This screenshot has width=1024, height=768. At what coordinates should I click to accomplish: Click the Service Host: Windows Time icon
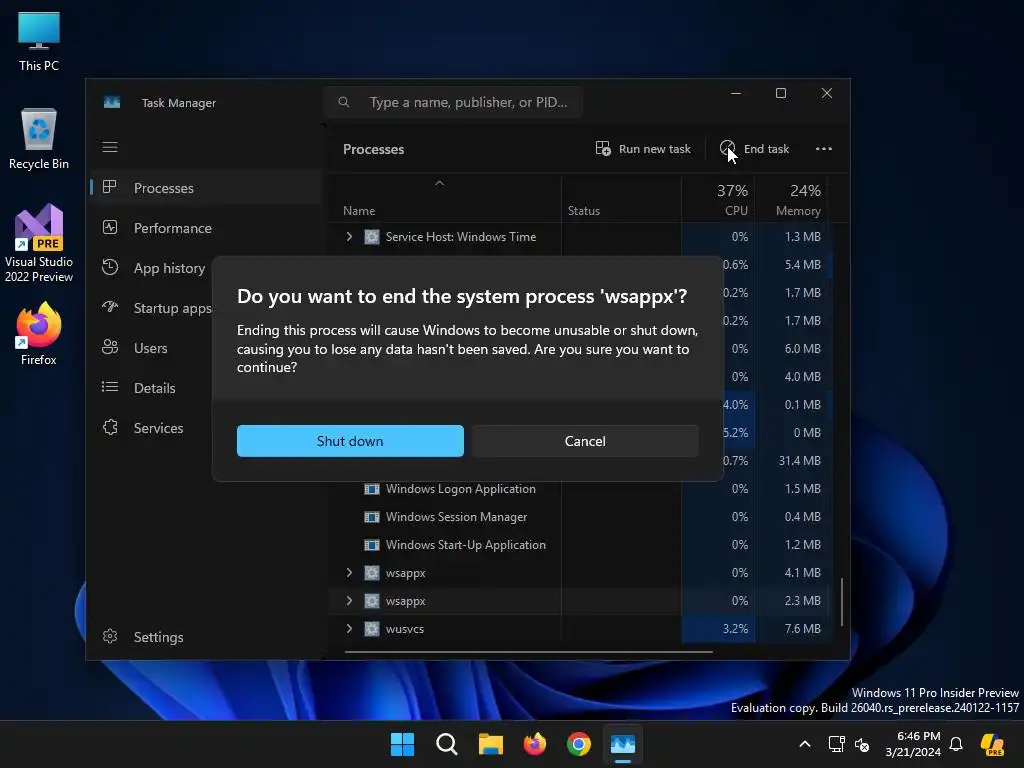pos(372,236)
